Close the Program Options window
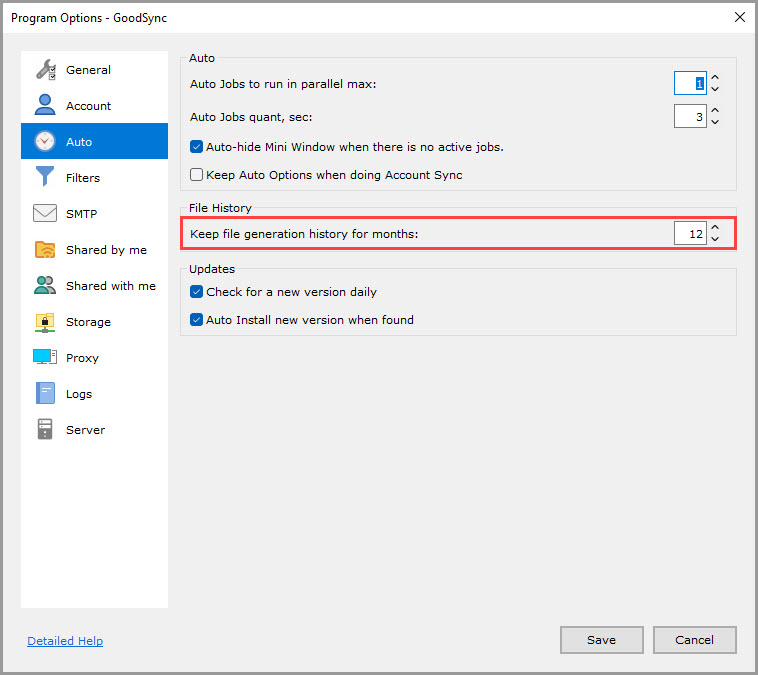 pos(739,17)
